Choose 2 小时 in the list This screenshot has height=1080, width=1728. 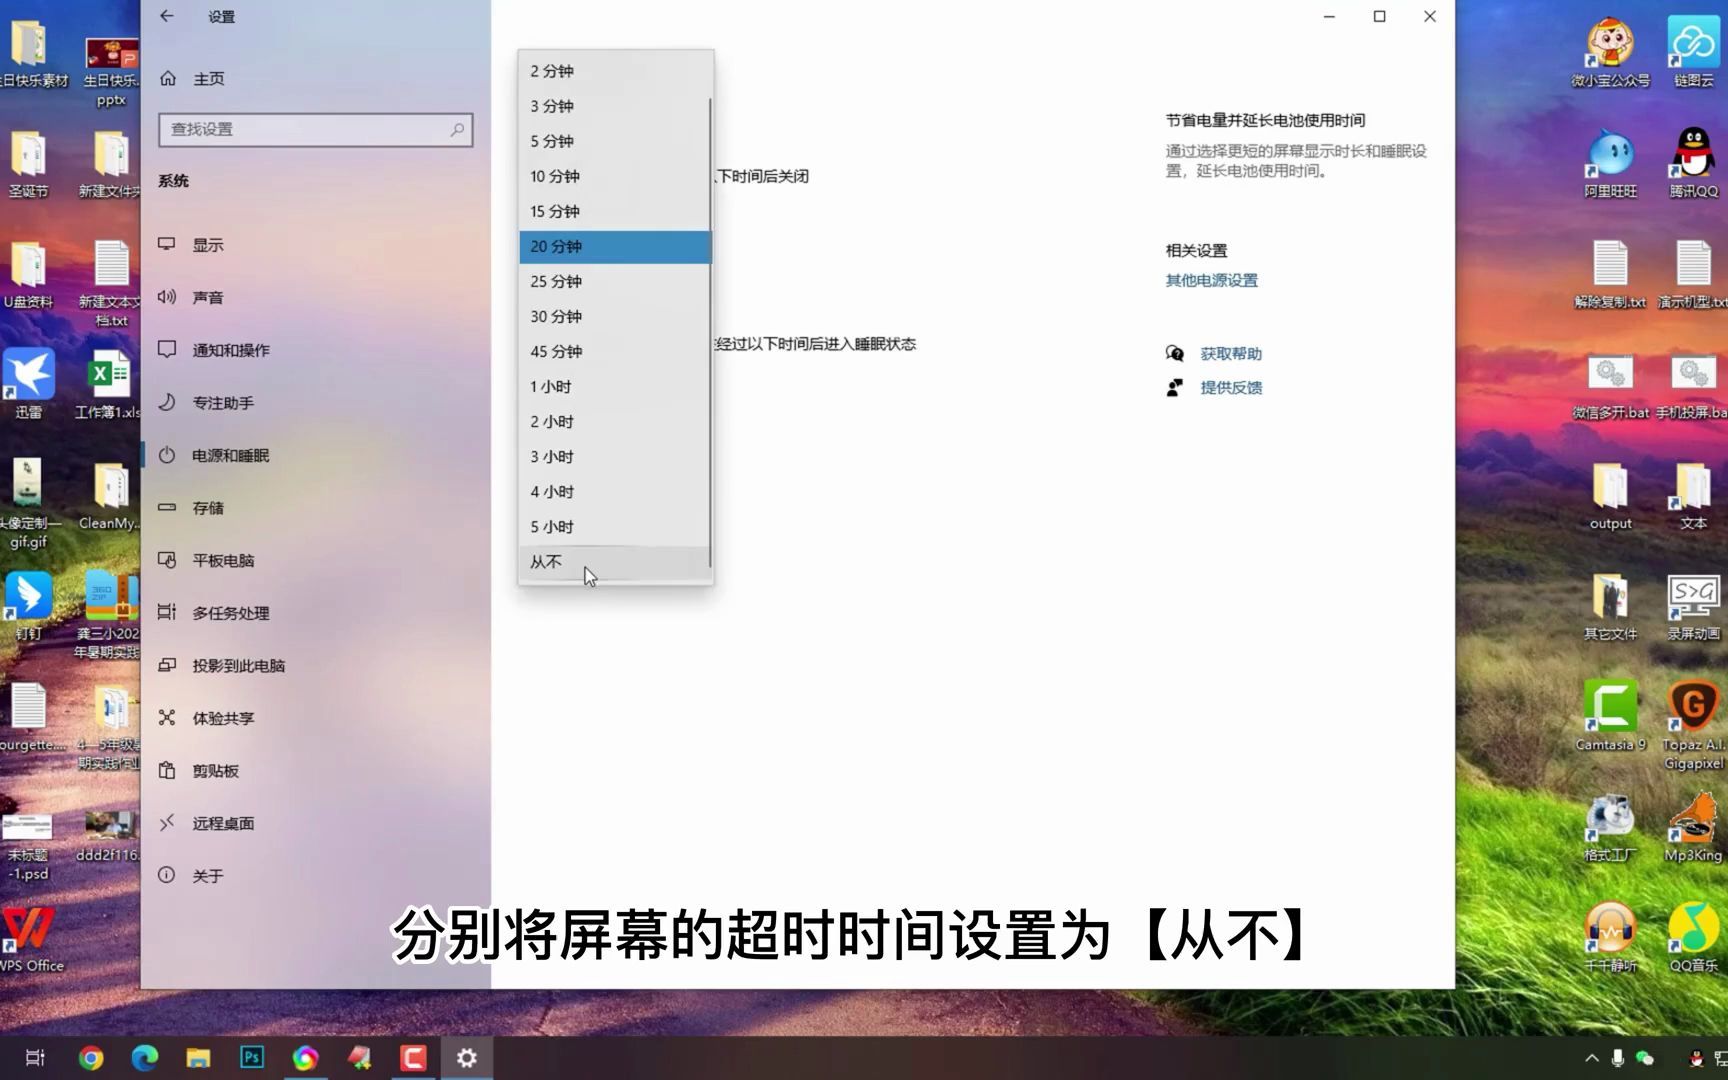coord(614,421)
